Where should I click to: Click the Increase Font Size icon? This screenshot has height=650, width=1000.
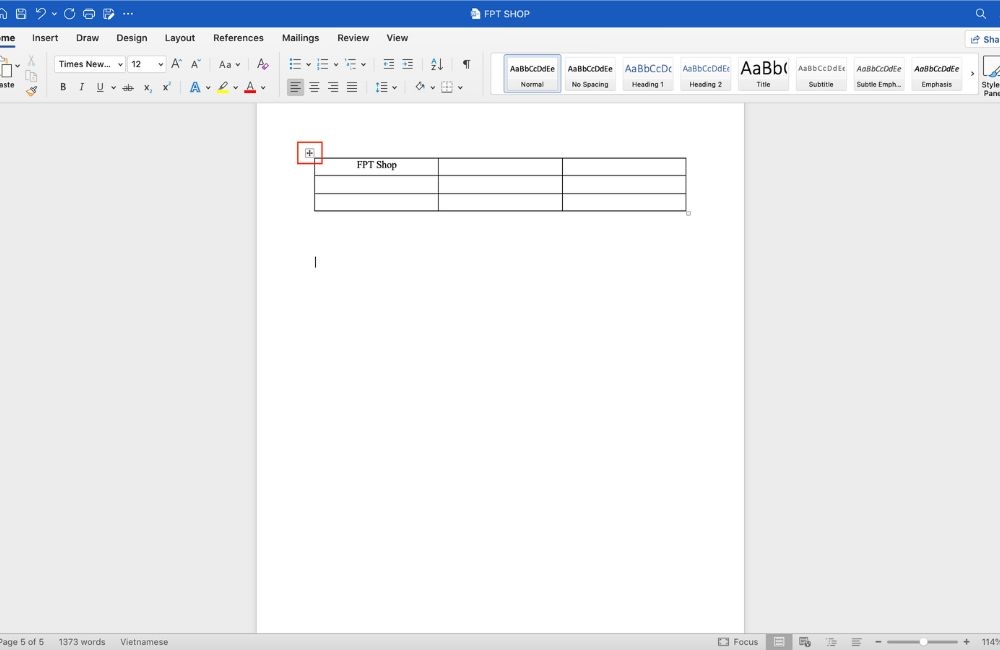click(x=177, y=64)
